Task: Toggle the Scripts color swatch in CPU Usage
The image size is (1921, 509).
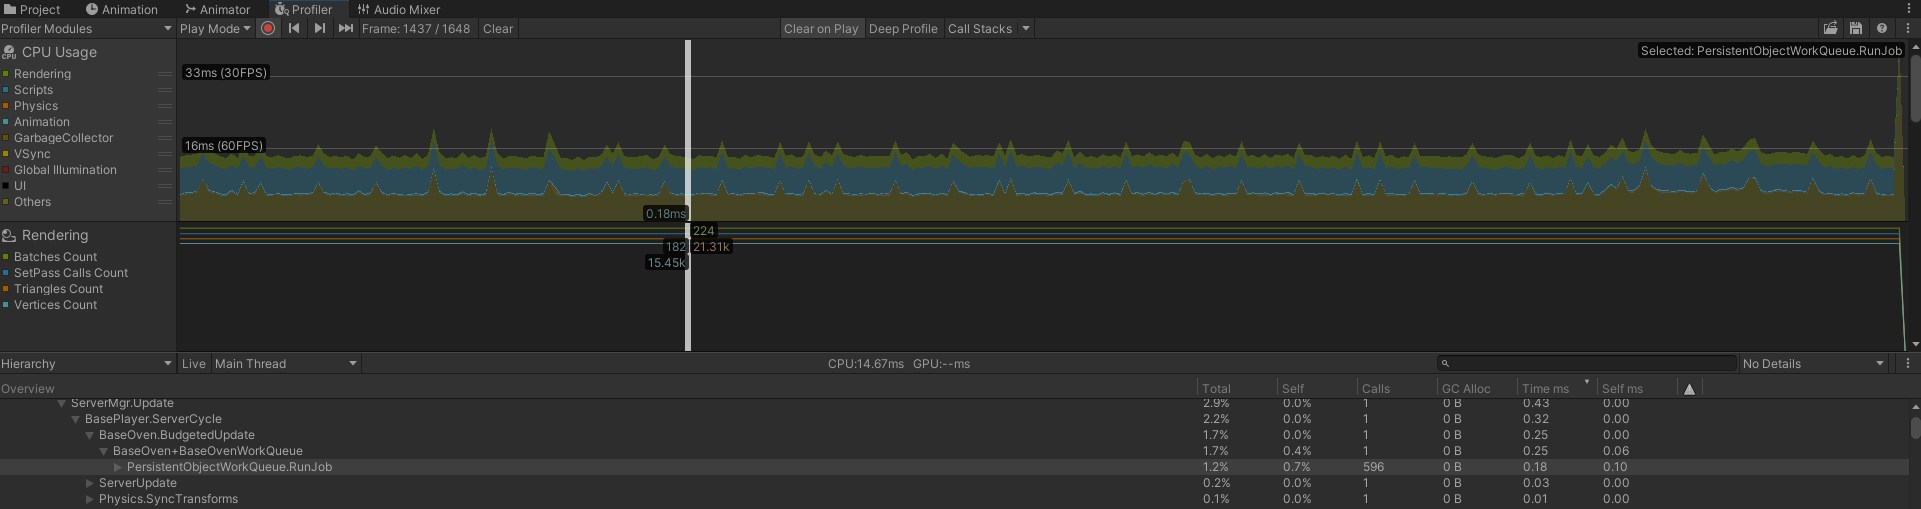Action: (x=6, y=90)
